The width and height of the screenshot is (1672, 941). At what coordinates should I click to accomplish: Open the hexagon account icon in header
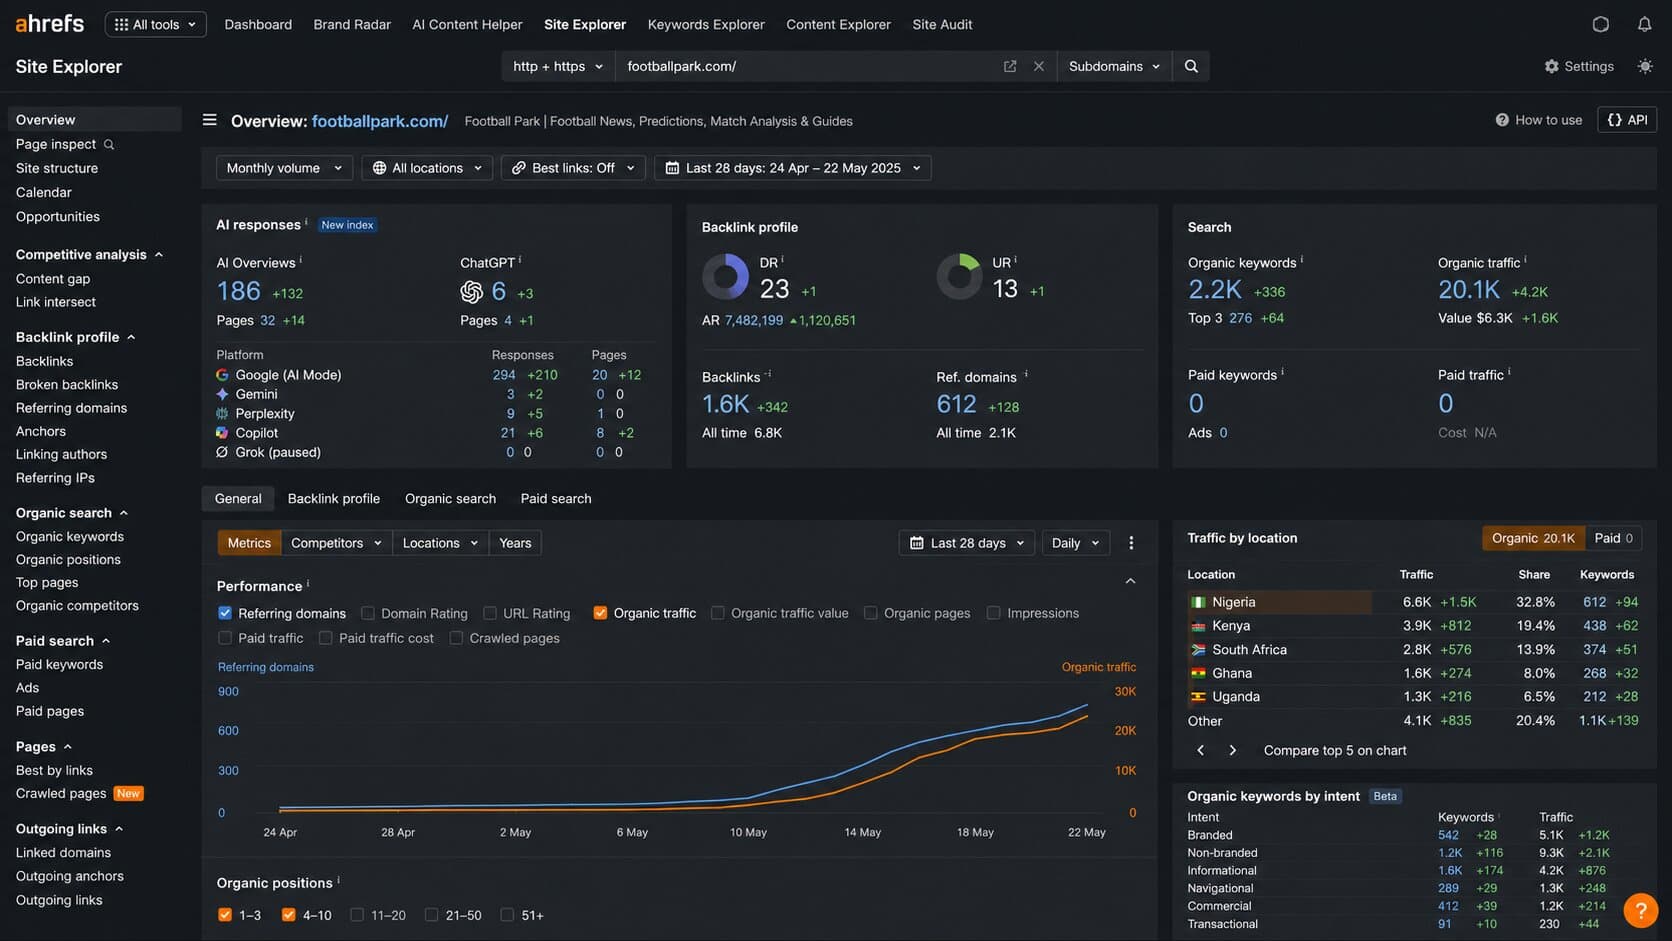tap(1600, 24)
